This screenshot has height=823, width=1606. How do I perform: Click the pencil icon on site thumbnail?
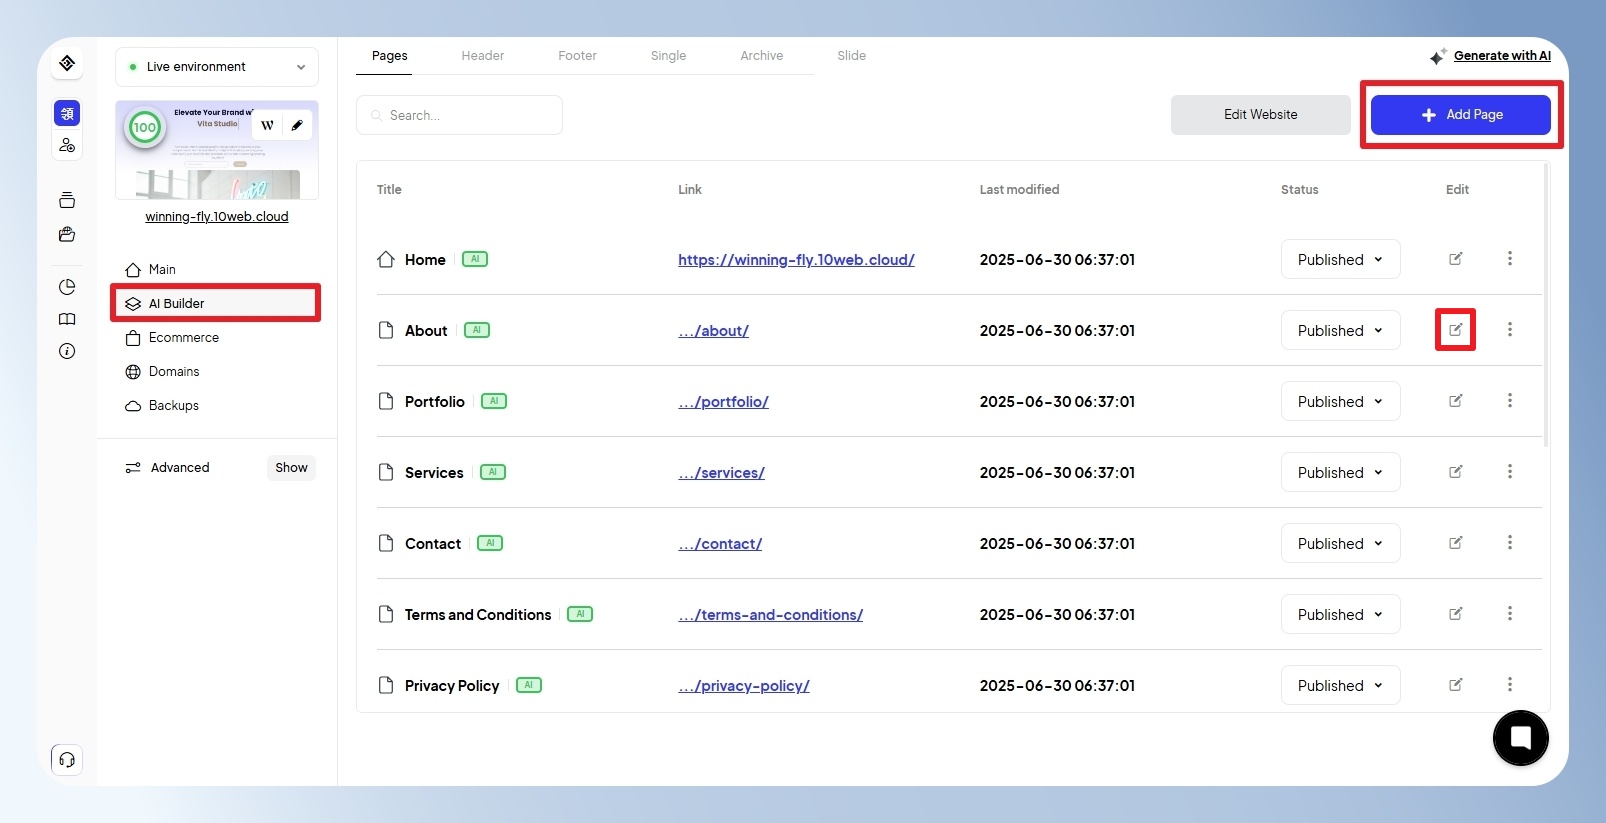point(297,125)
